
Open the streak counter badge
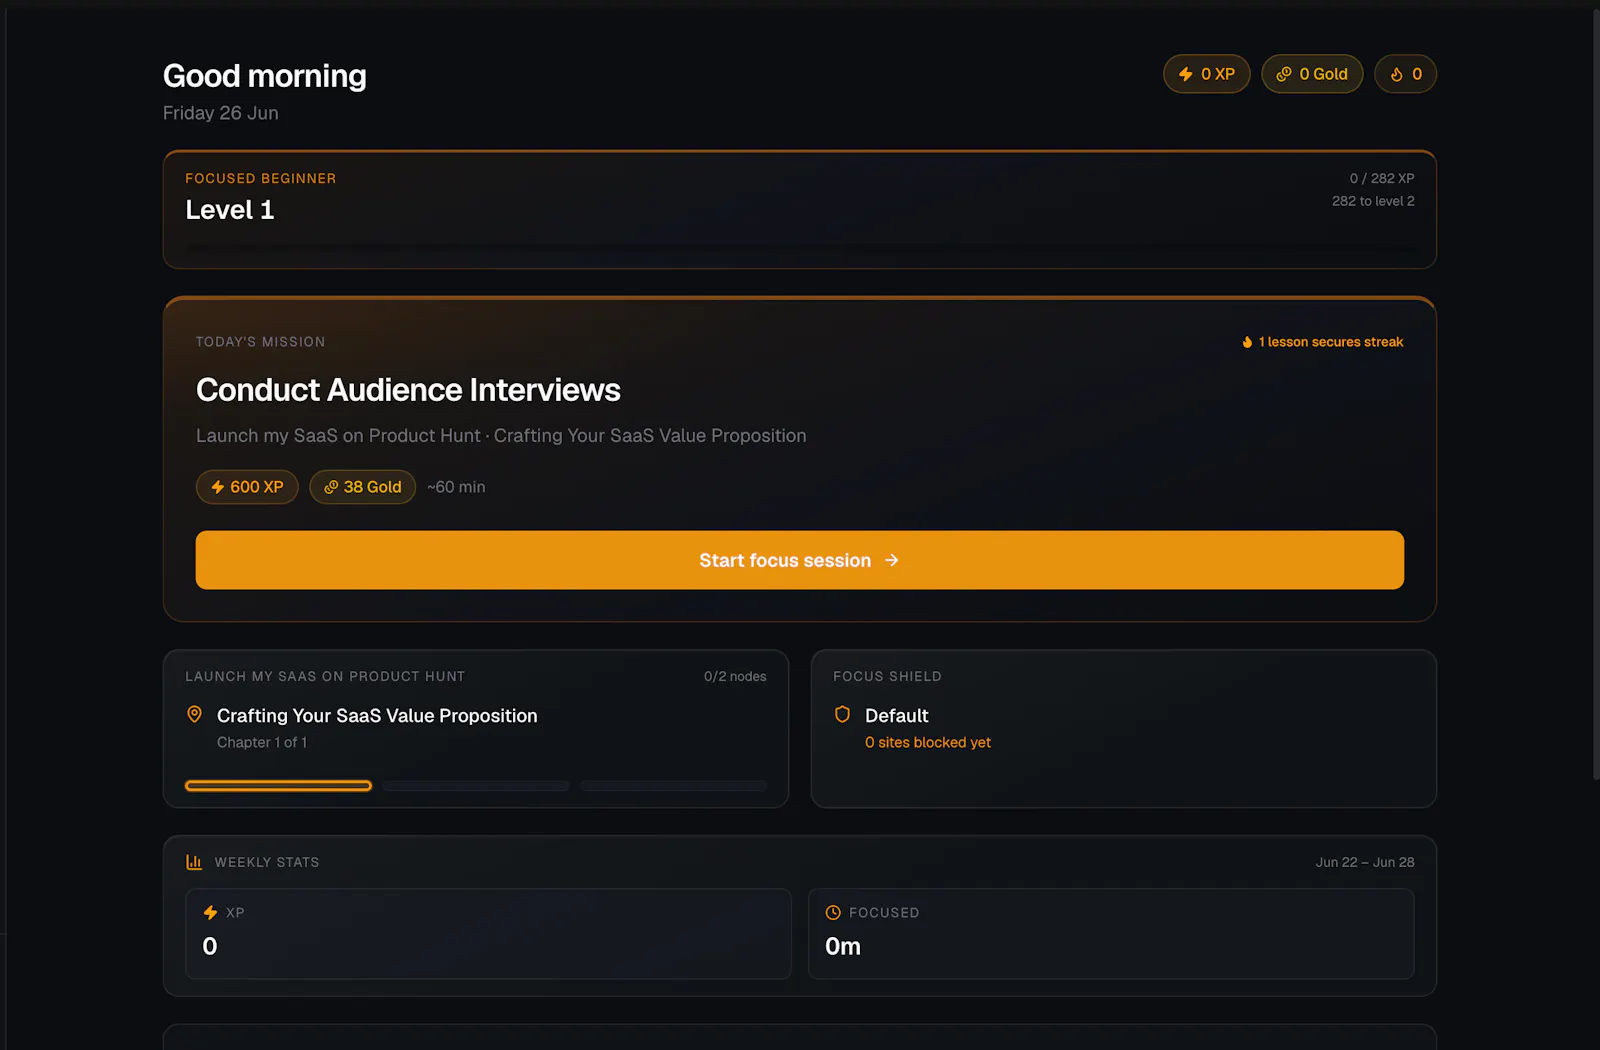(x=1406, y=74)
